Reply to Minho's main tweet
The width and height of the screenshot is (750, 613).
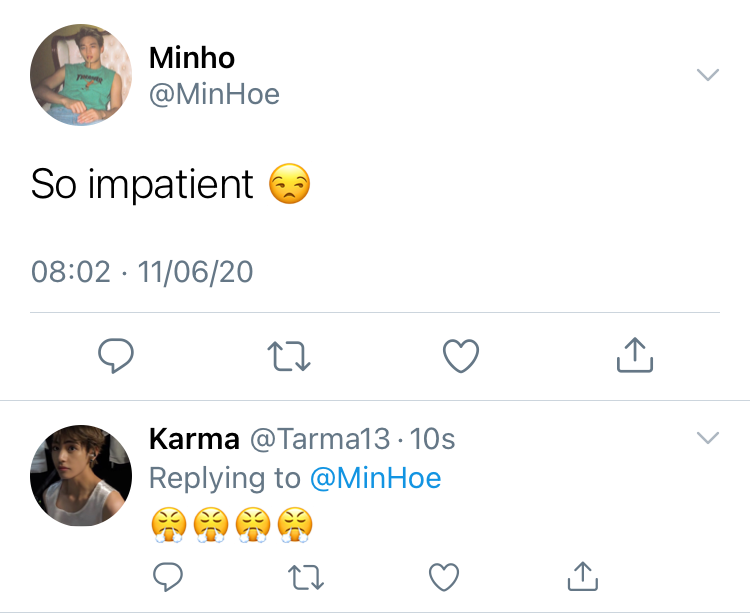pos(116,355)
